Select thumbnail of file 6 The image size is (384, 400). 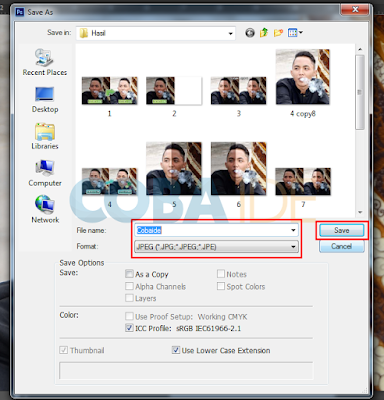tap(239, 169)
